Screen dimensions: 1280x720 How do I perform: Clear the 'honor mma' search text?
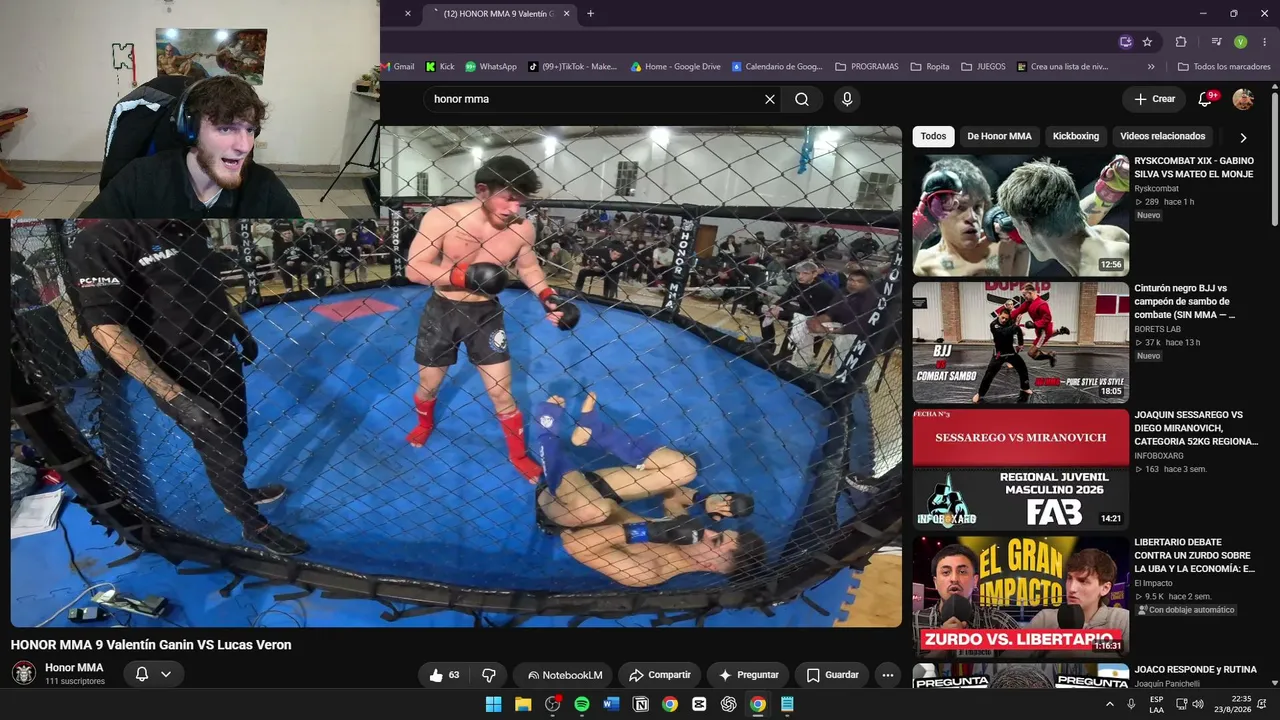[x=770, y=99]
